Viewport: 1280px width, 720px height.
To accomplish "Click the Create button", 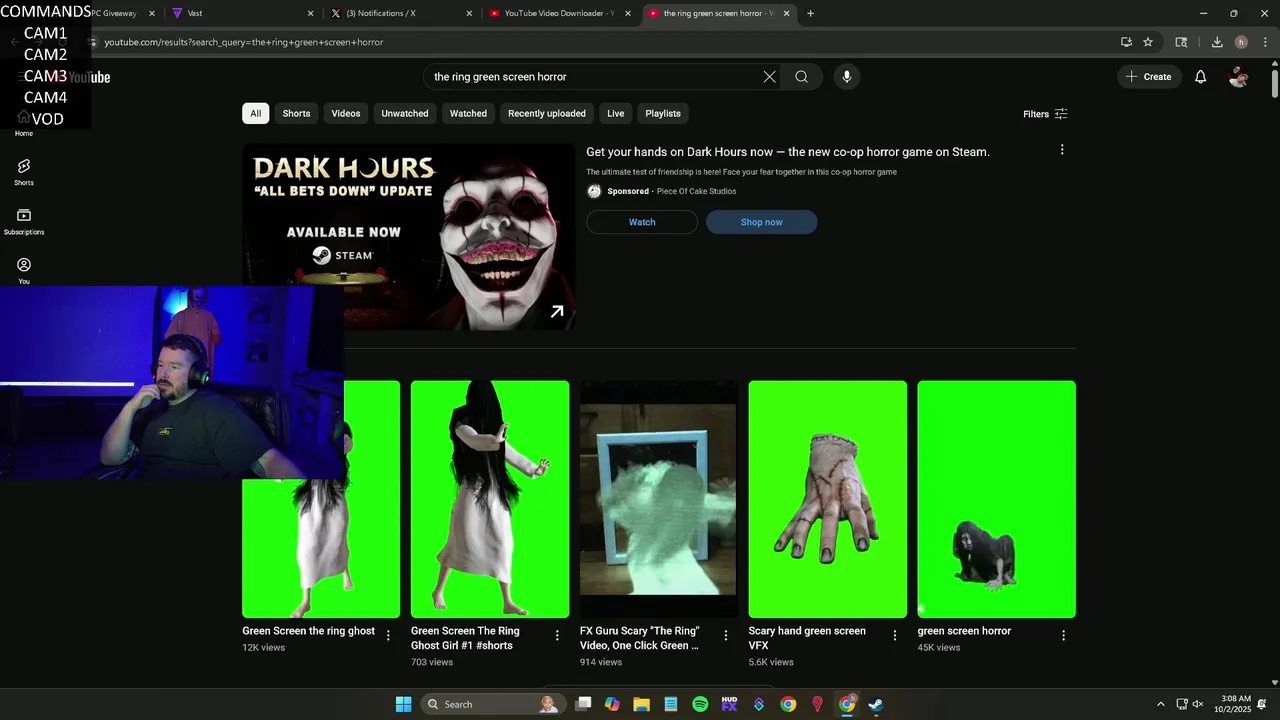I will pyautogui.click(x=1148, y=77).
